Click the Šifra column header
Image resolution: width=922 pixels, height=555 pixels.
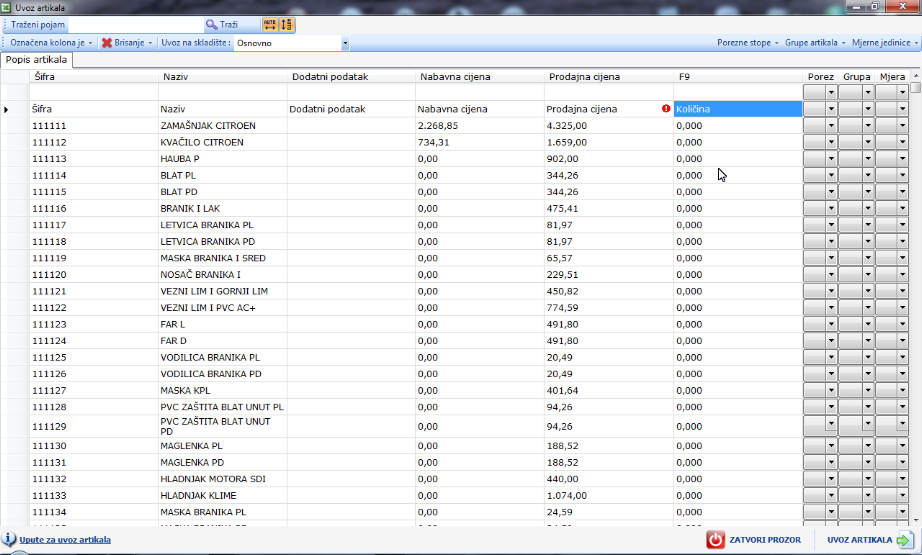pos(93,76)
